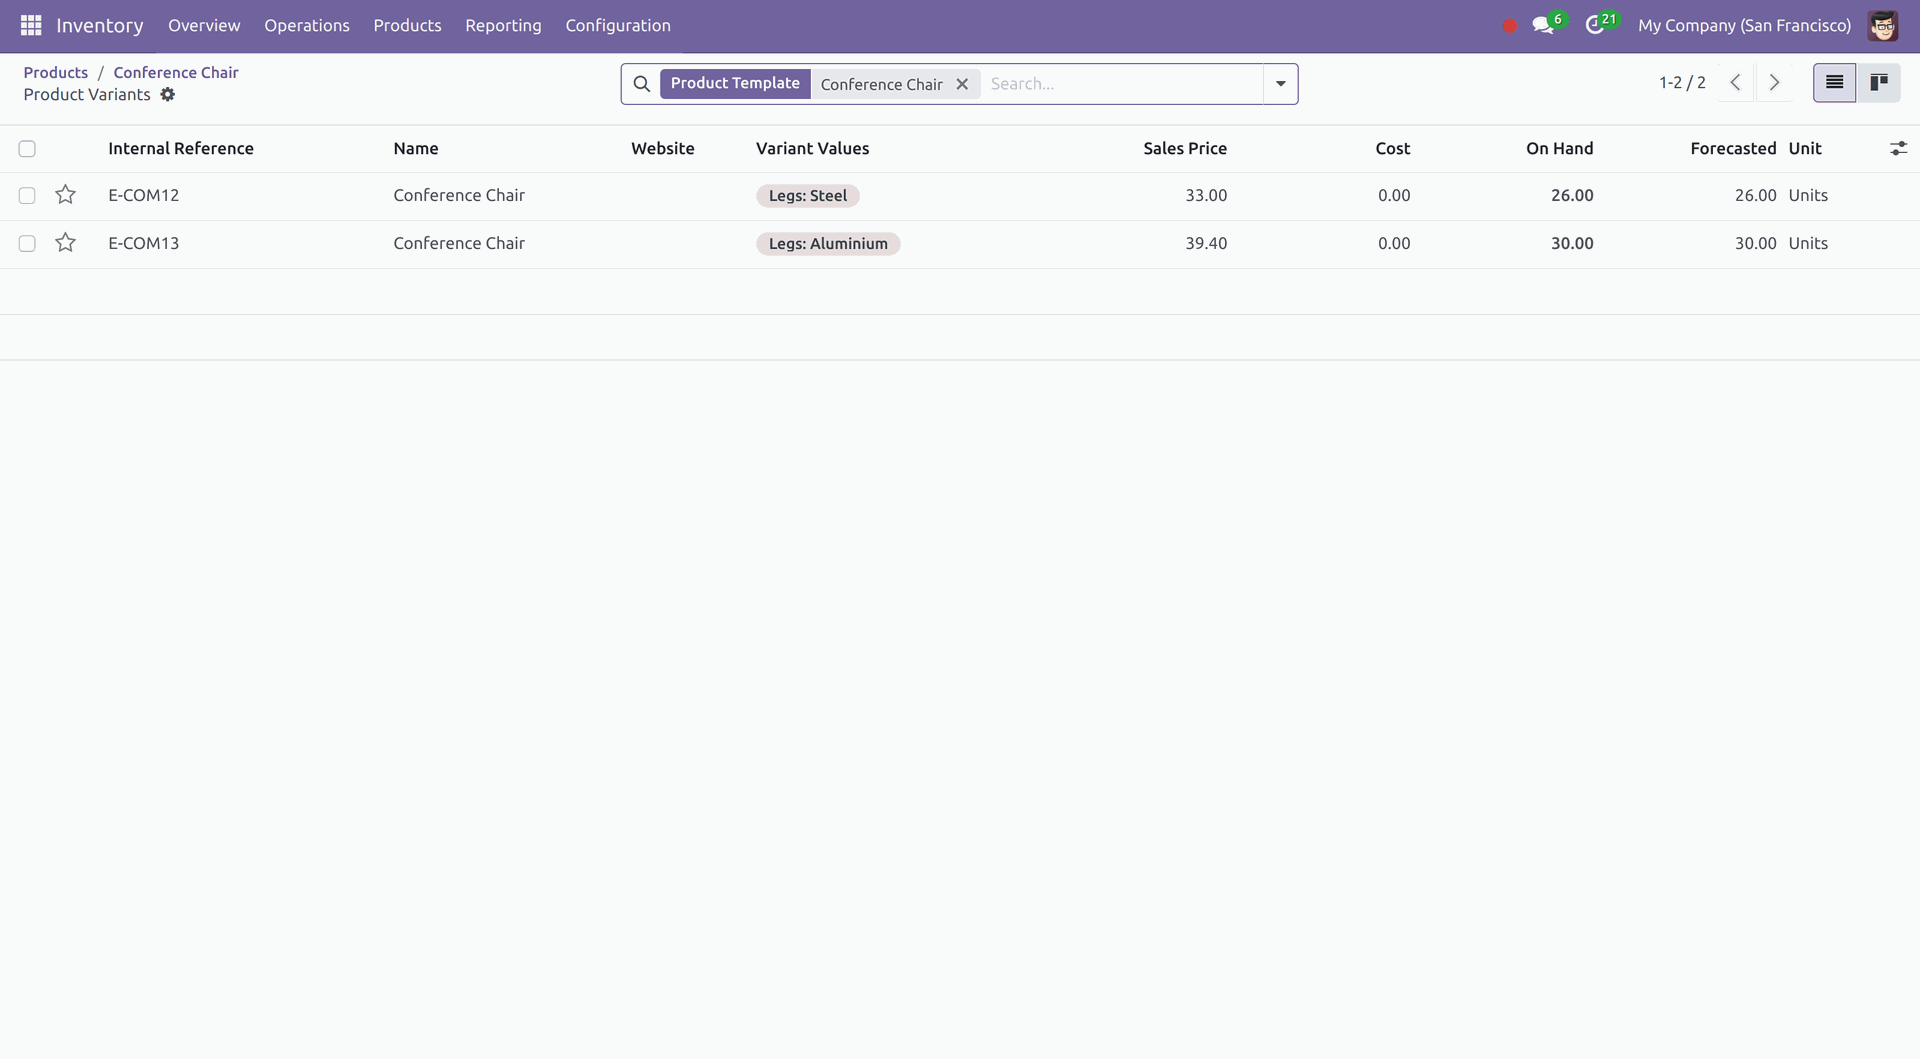Open optional columns adjust icon
The width and height of the screenshot is (1920, 1059).
pos(1898,148)
